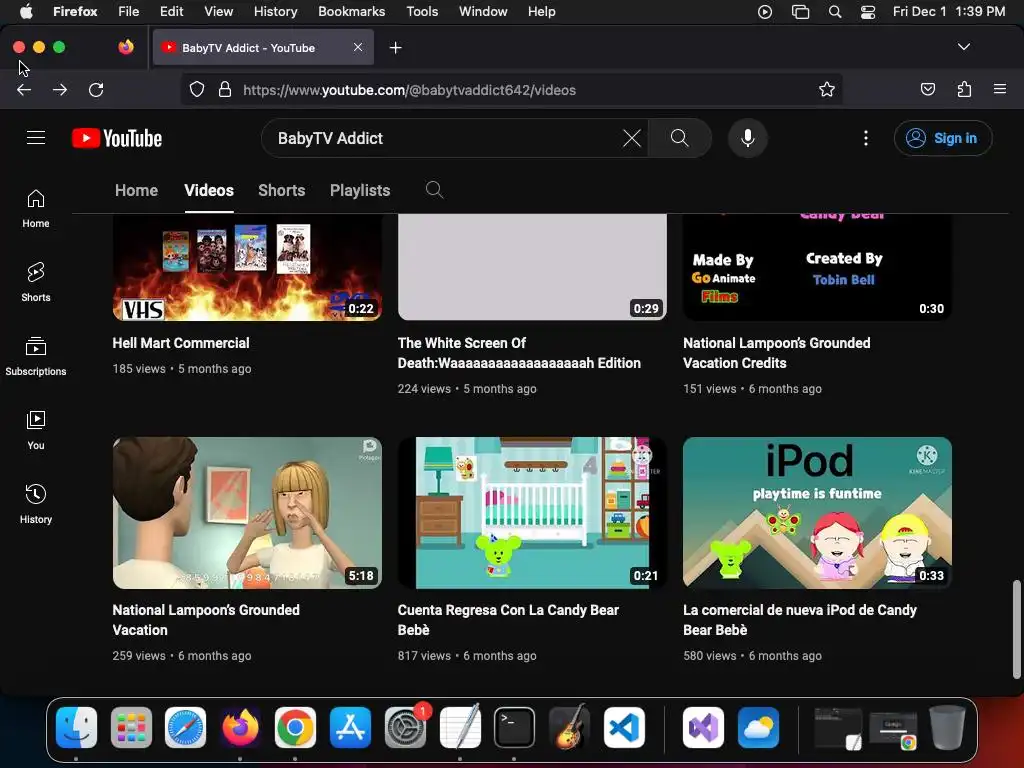Click the magnifier search button
The height and width of the screenshot is (768, 1024).
coord(679,138)
